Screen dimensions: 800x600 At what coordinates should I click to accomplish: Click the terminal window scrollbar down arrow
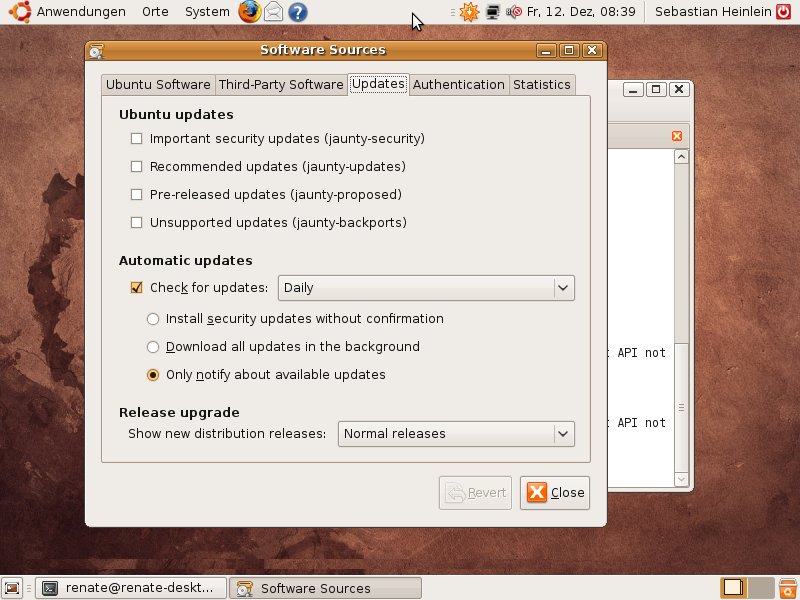tap(681, 479)
